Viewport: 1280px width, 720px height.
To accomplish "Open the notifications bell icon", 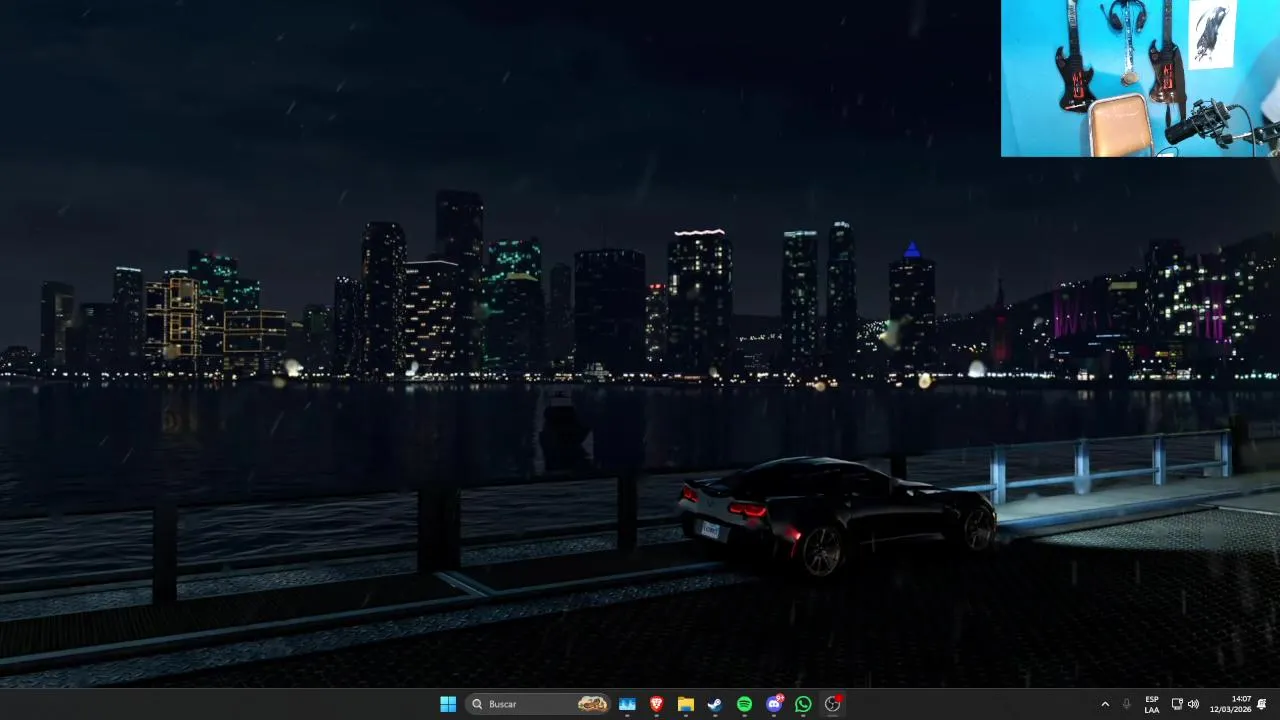I will tap(1262, 704).
